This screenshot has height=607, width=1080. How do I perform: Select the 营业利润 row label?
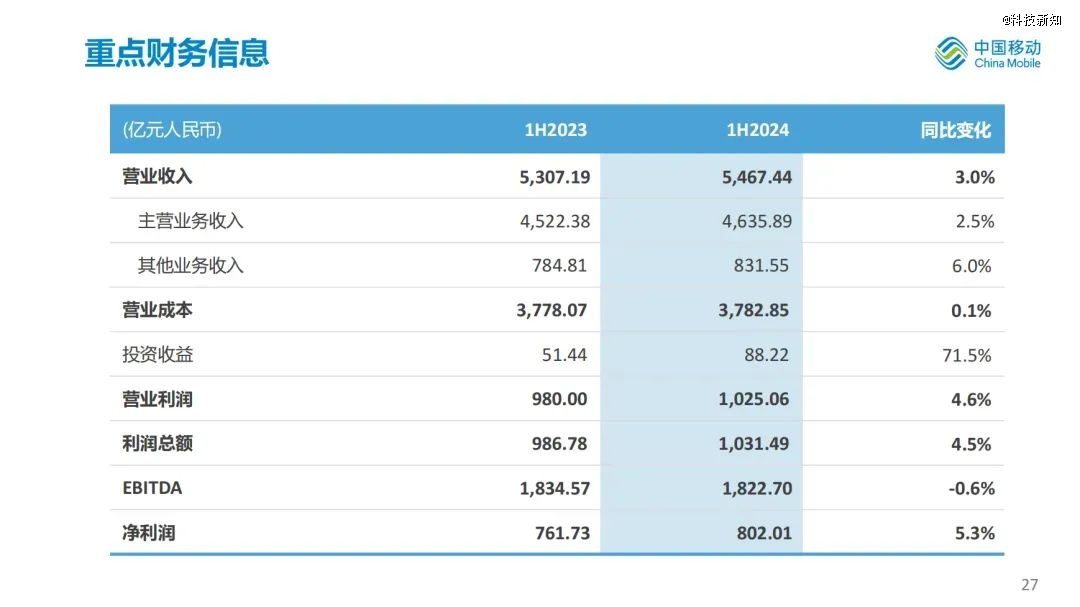point(157,399)
